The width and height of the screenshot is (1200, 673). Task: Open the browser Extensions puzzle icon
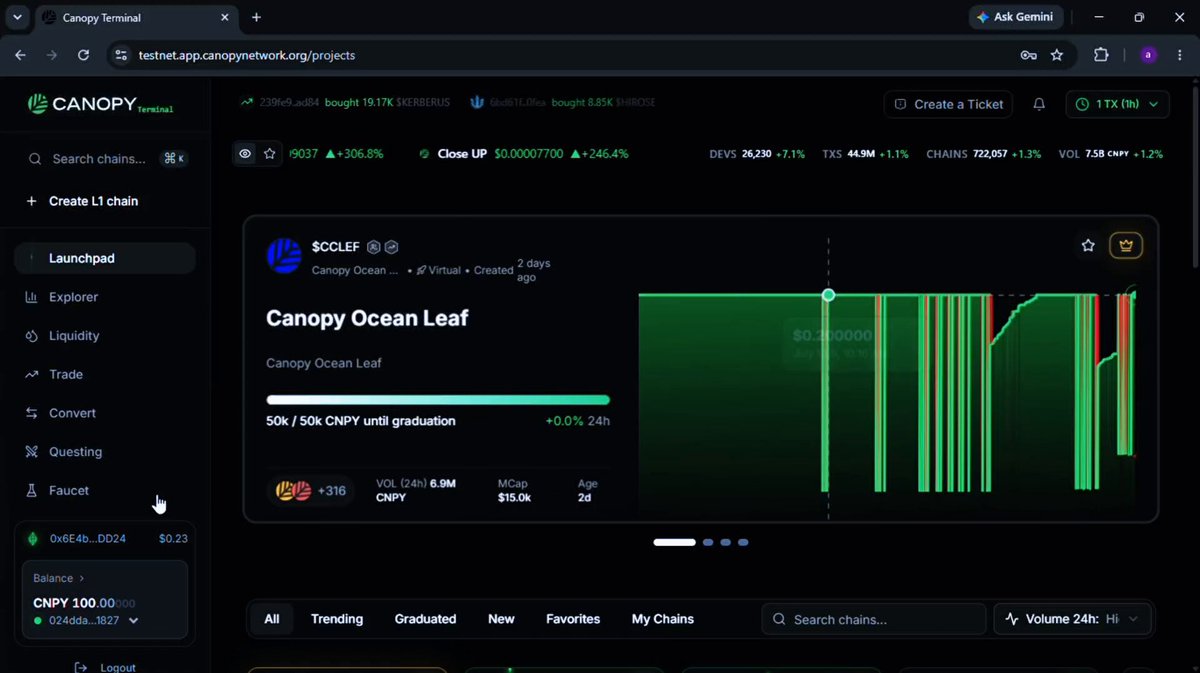pos(1101,55)
